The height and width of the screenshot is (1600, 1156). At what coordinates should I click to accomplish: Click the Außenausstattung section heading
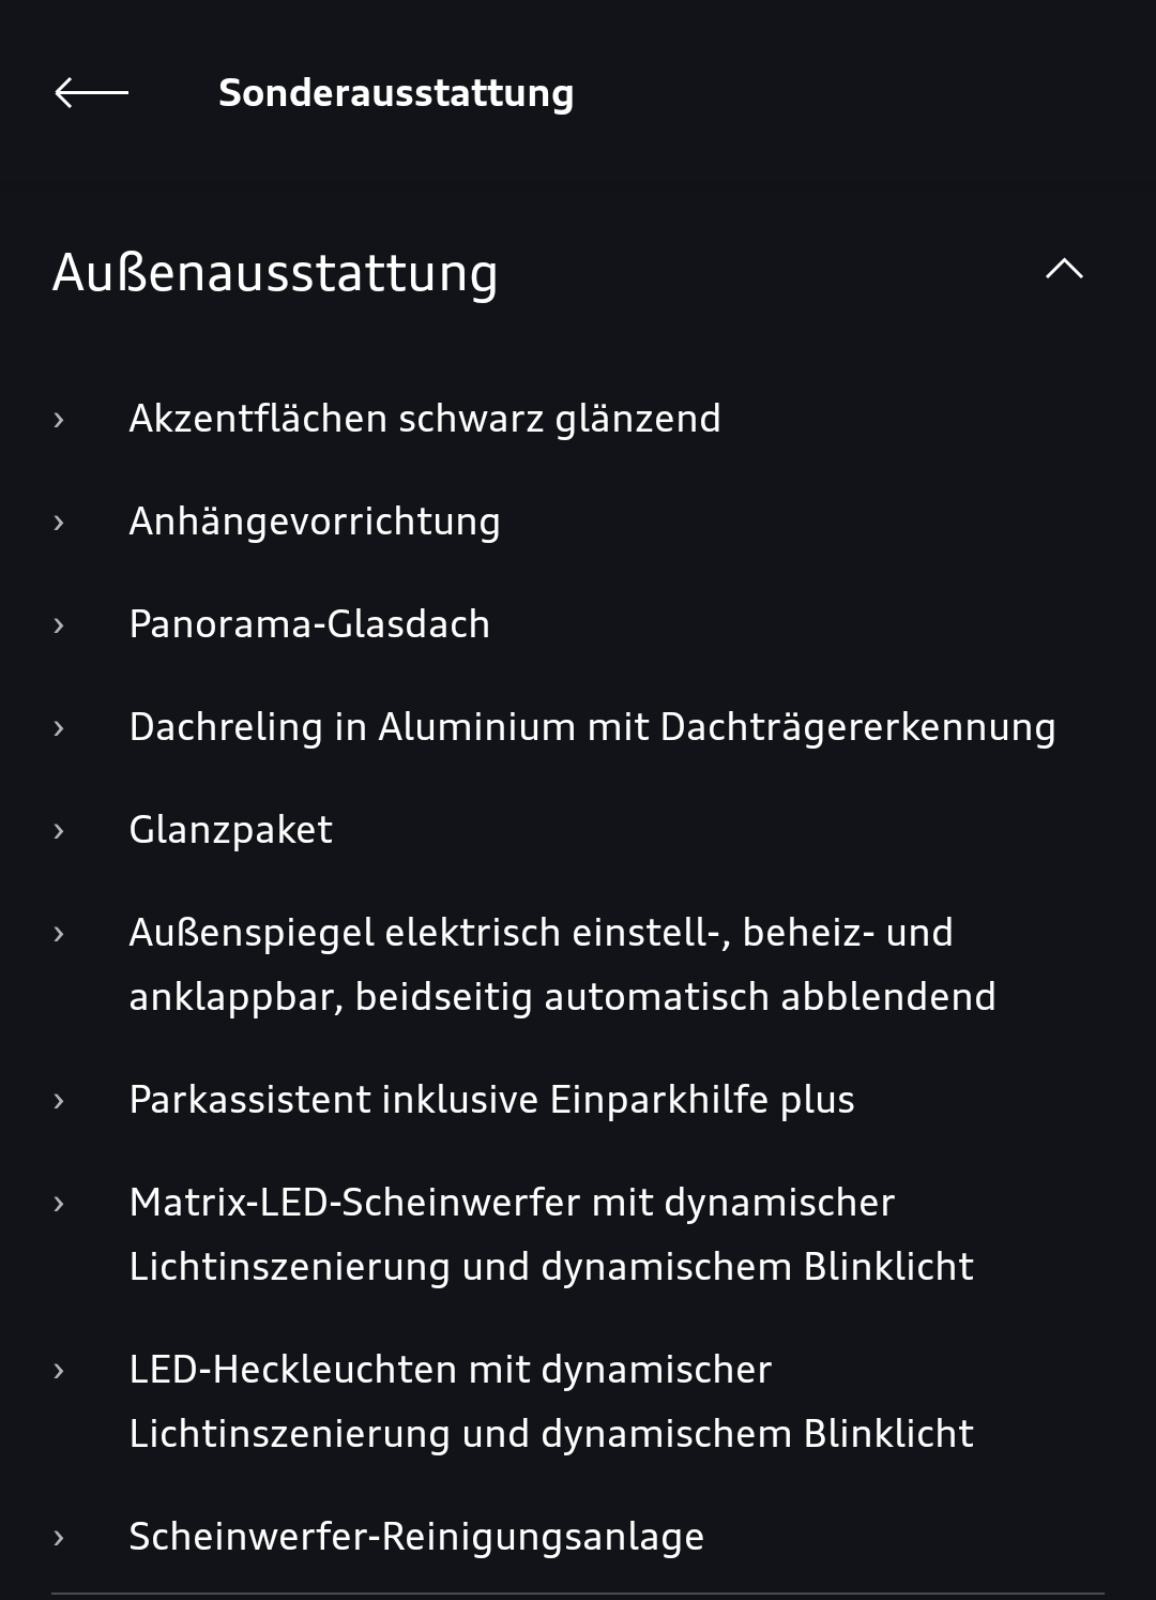[x=275, y=273]
